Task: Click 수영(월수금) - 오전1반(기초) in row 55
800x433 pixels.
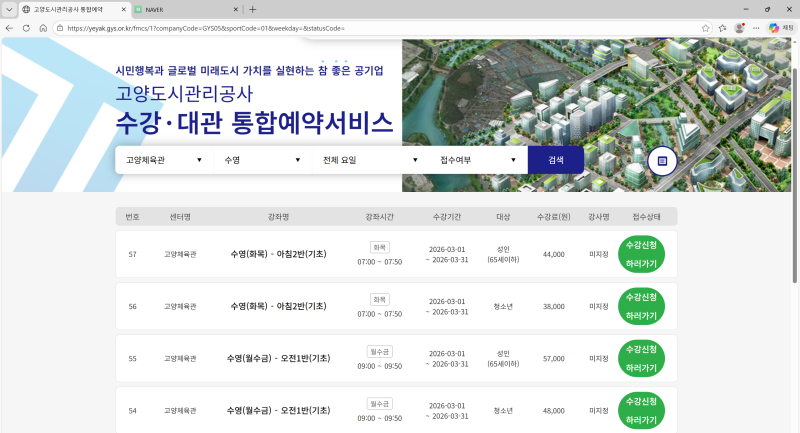Action: [278, 359]
